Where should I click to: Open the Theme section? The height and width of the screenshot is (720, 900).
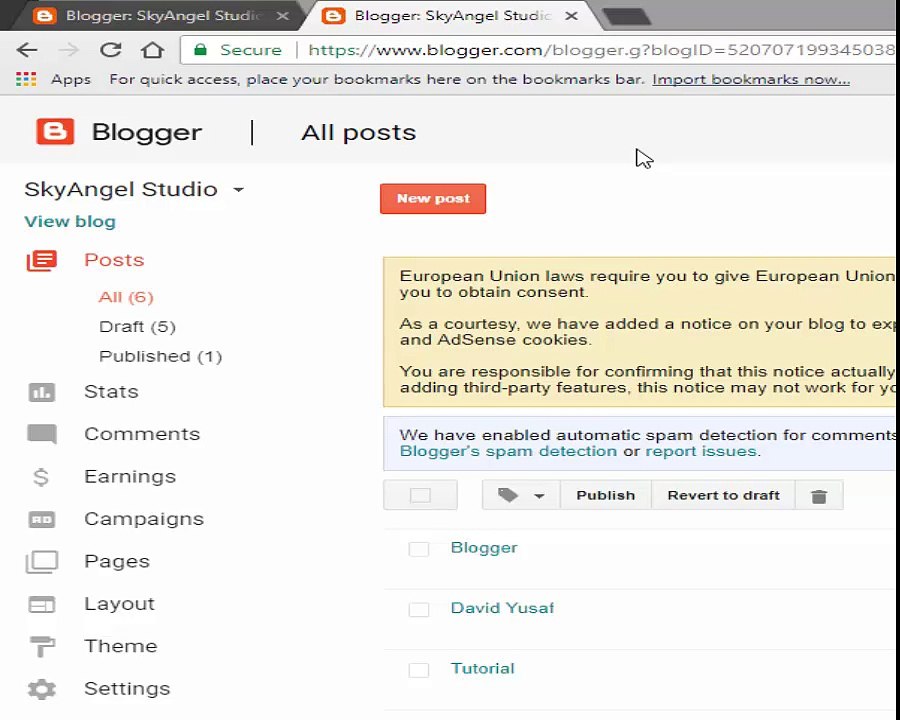121,647
